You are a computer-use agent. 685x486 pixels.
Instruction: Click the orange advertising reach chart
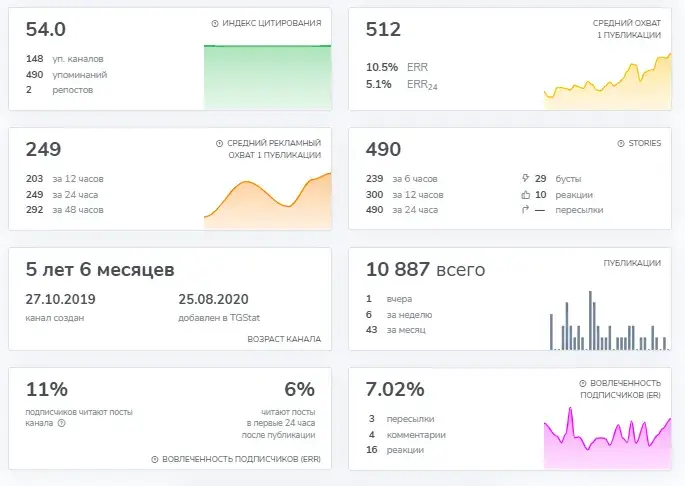pyautogui.click(x=267, y=201)
